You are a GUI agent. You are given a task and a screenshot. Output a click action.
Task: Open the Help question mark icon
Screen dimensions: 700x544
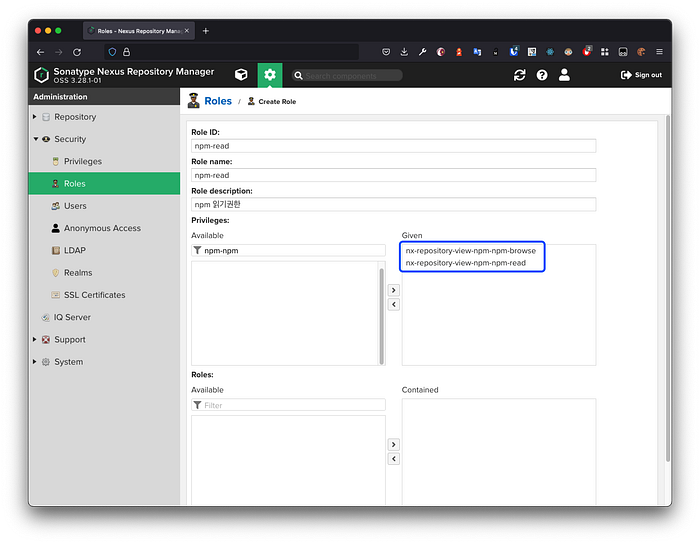[x=542, y=75]
